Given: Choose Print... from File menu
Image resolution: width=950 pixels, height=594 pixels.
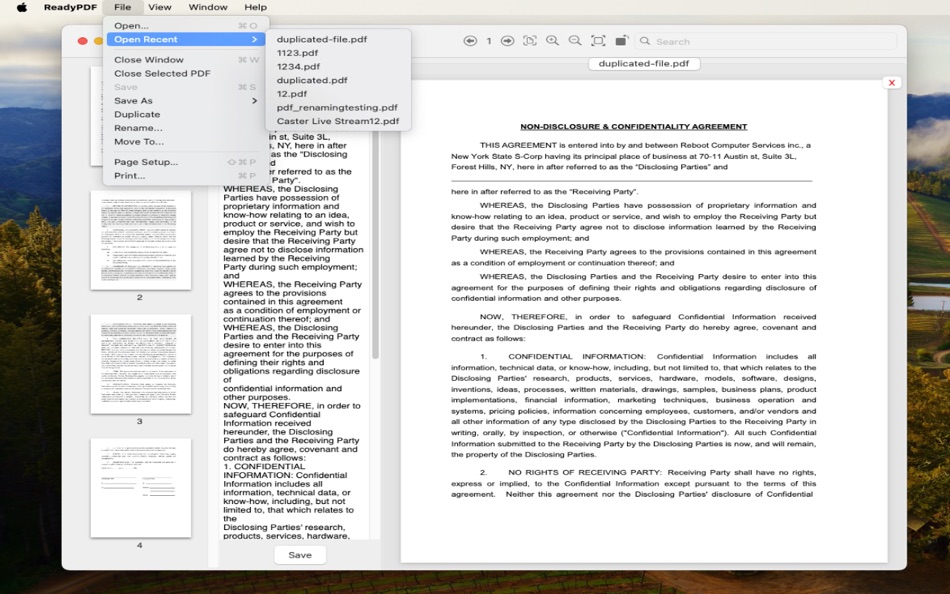Looking at the screenshot, I should point(187,176).
